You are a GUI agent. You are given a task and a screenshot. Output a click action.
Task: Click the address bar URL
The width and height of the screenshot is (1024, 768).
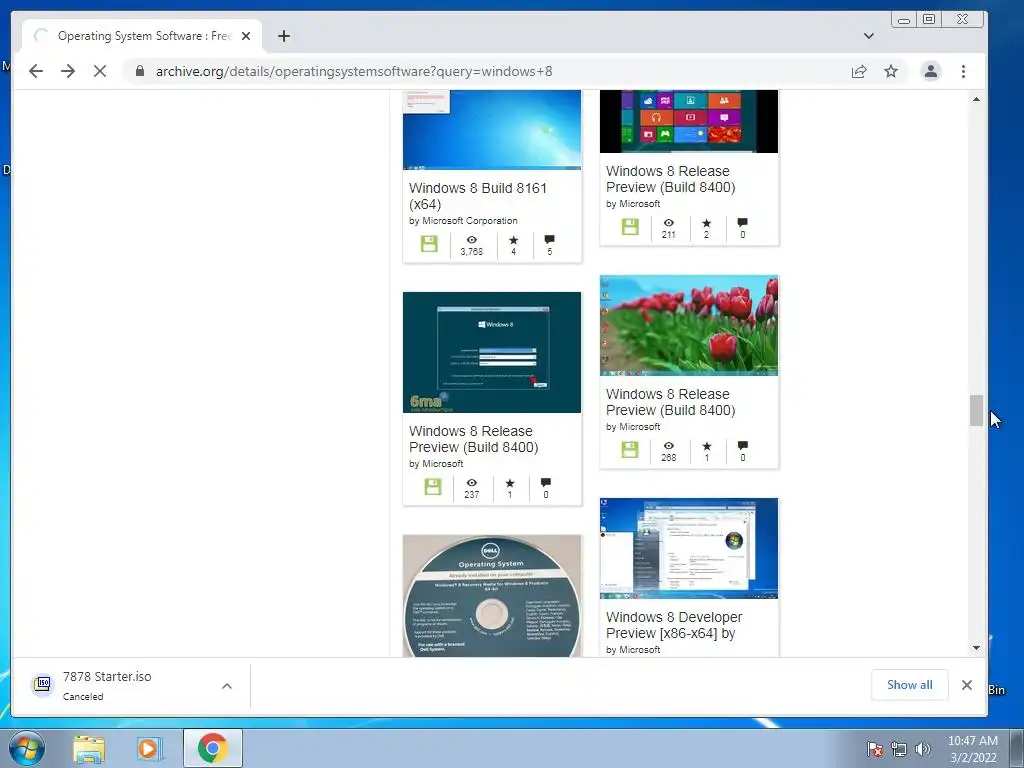click(354, 71)
